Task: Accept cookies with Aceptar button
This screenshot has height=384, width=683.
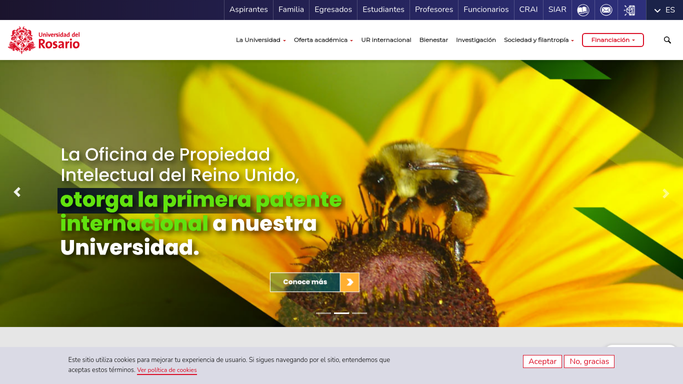Action: click(x=542, y=361)
